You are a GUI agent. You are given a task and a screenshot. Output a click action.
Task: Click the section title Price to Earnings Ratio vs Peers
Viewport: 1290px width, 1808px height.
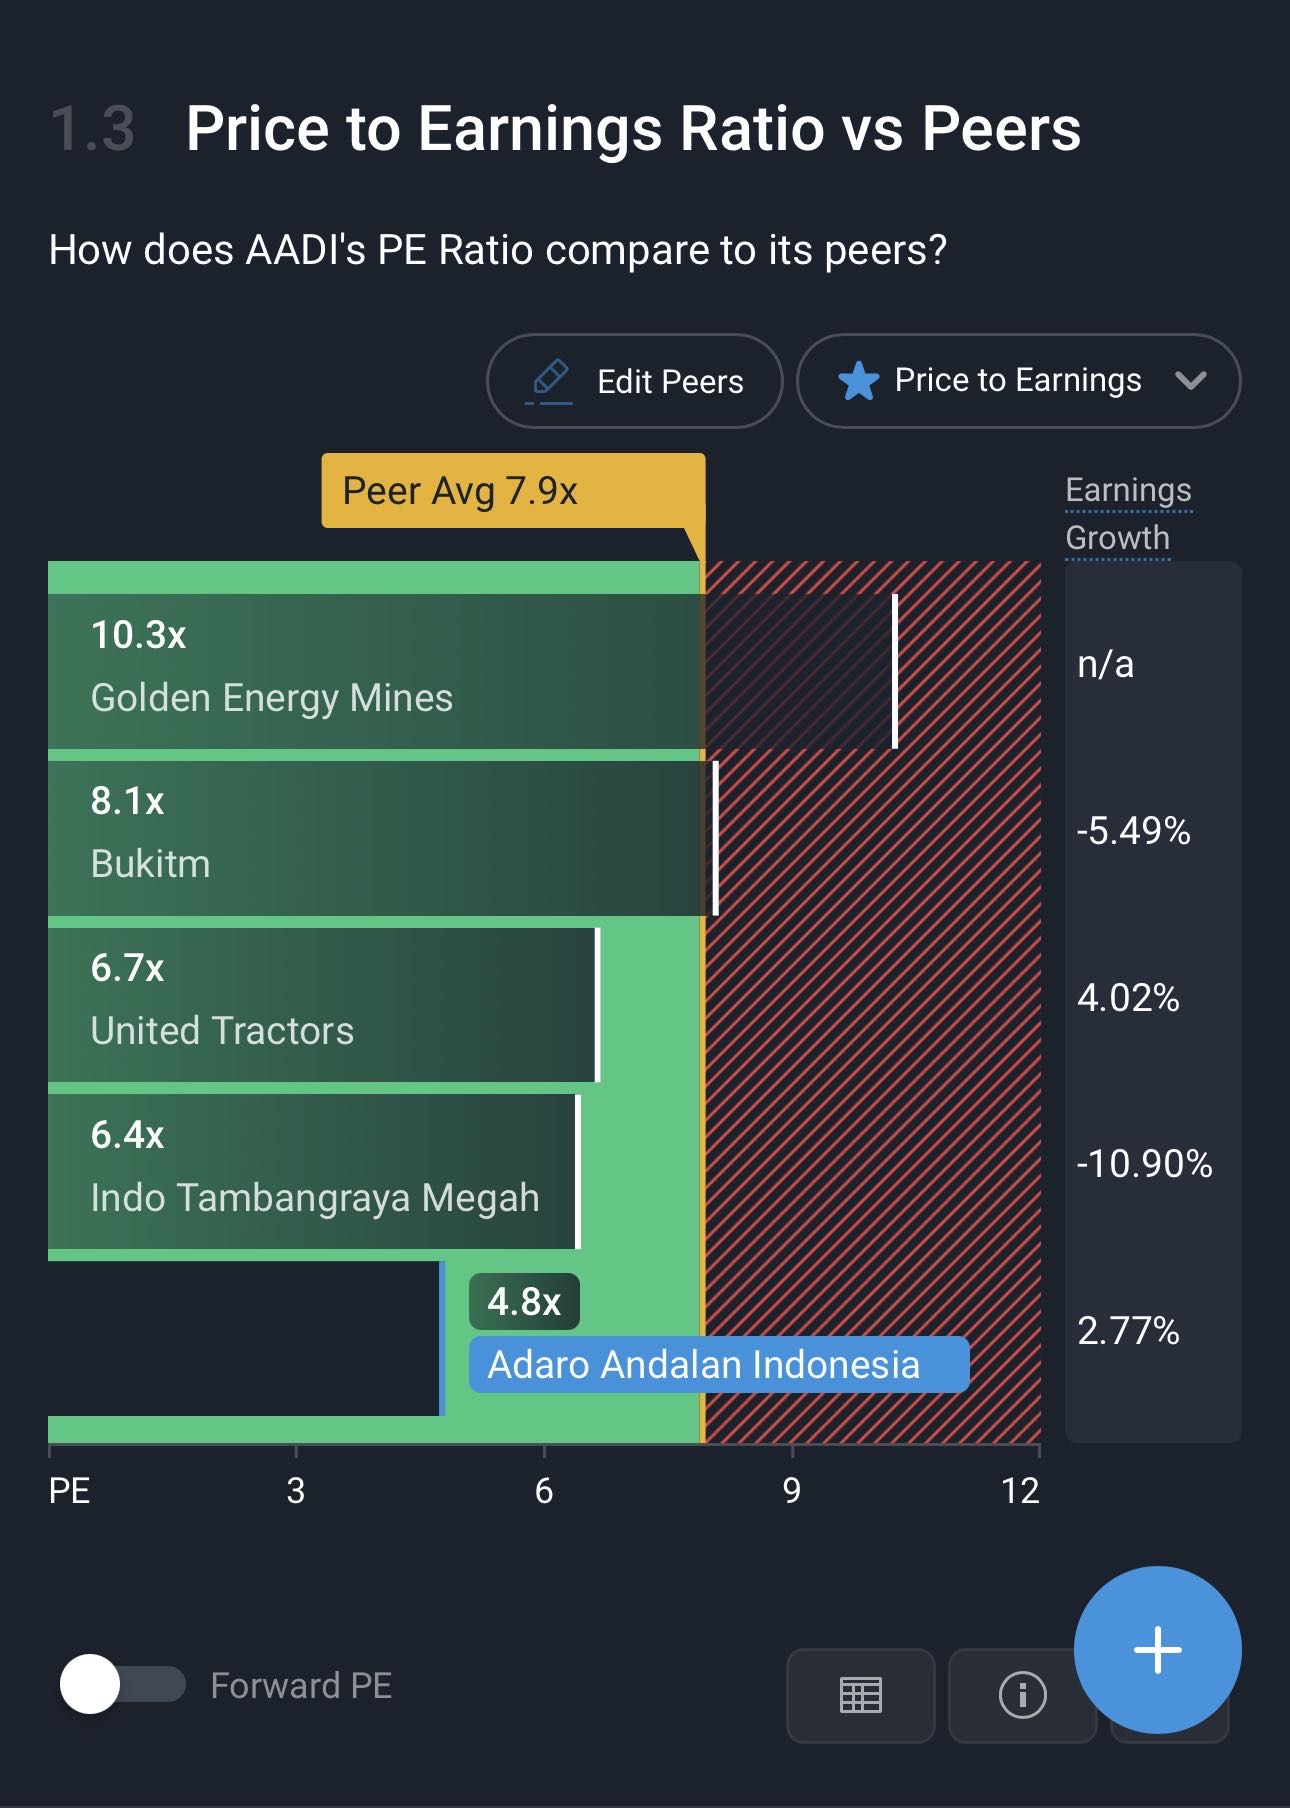pyautogui.click(x=633, y=129)
